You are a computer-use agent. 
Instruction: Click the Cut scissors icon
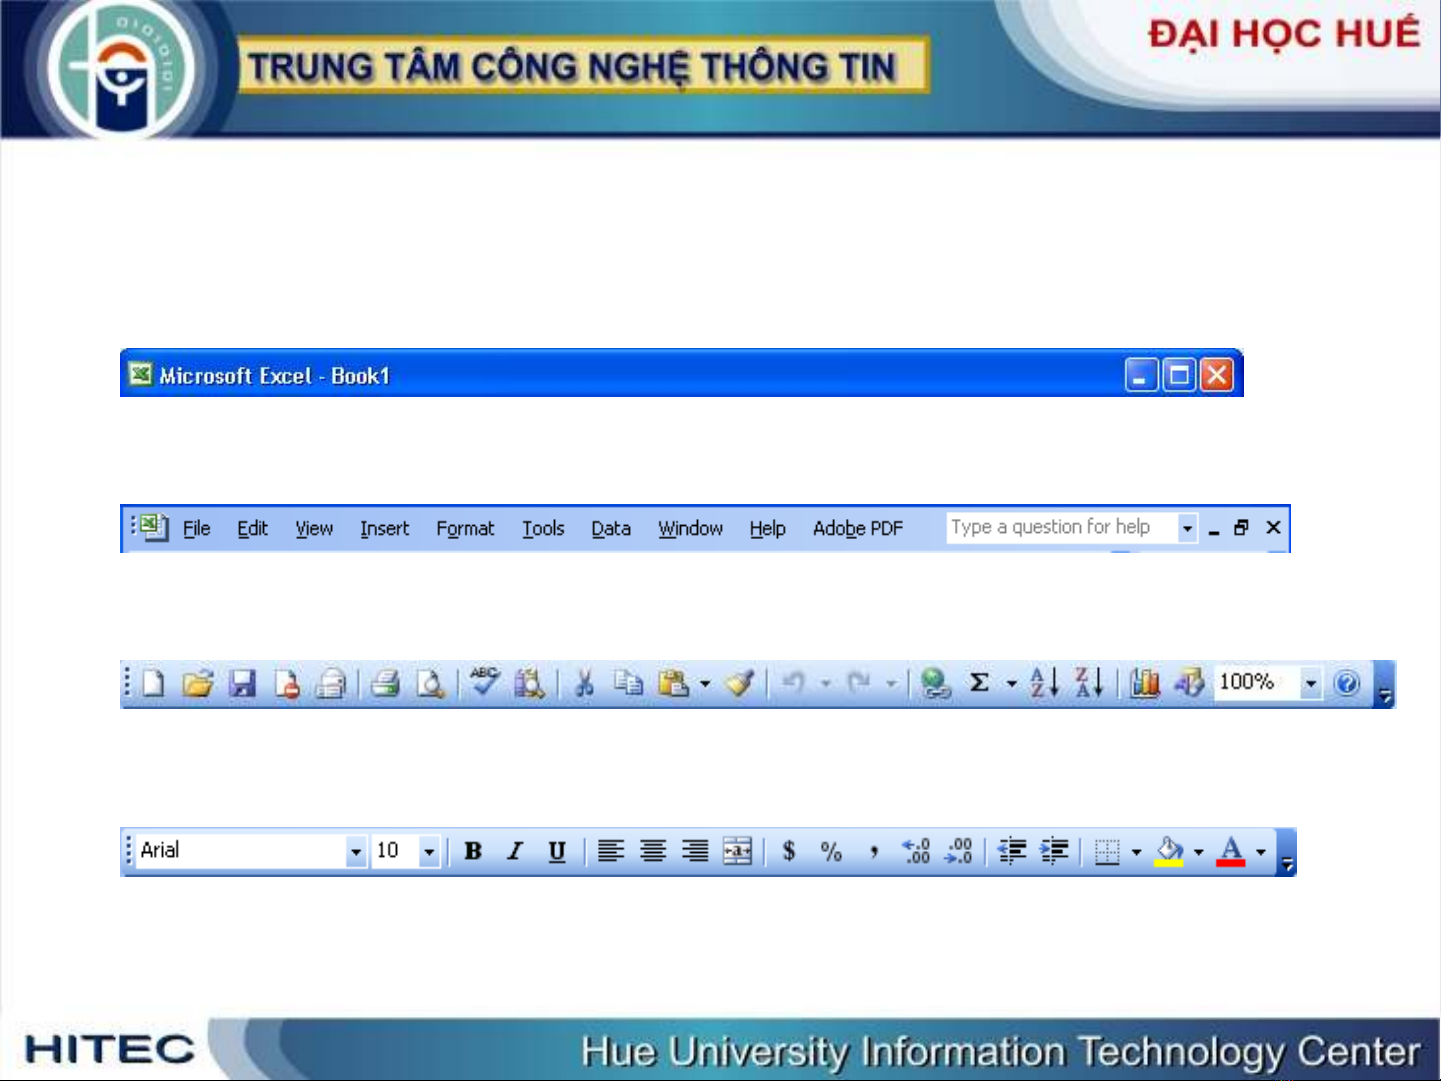584,684
